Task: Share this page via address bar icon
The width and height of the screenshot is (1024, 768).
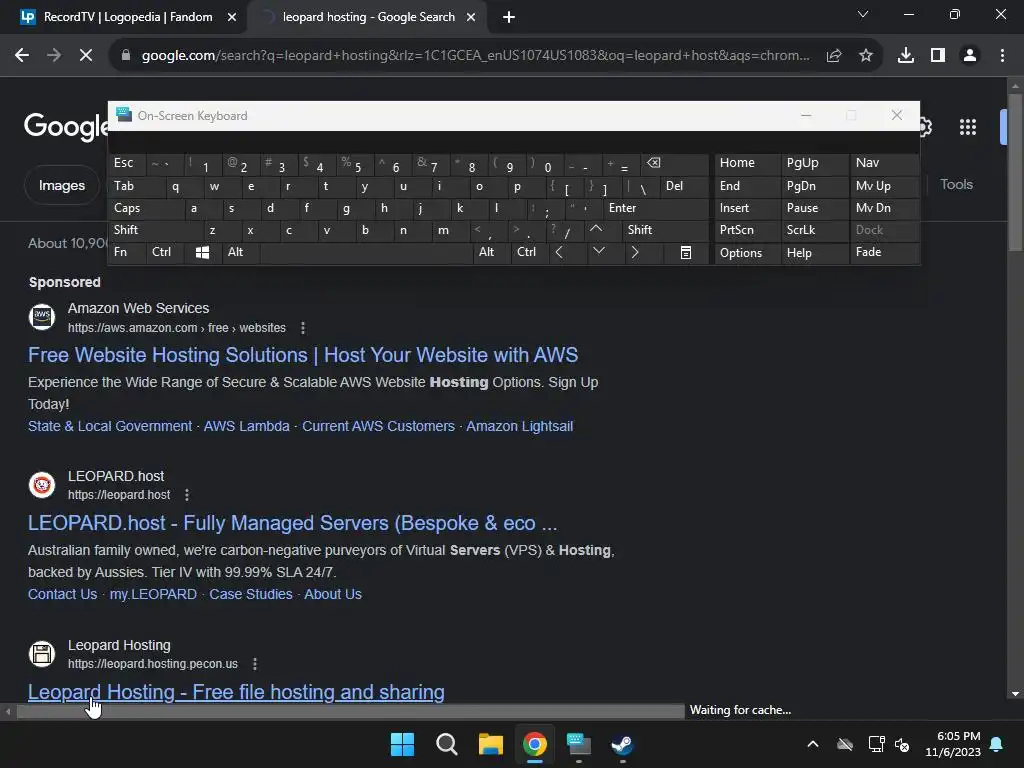Action: pyautogui.click(x=834, y=56)
